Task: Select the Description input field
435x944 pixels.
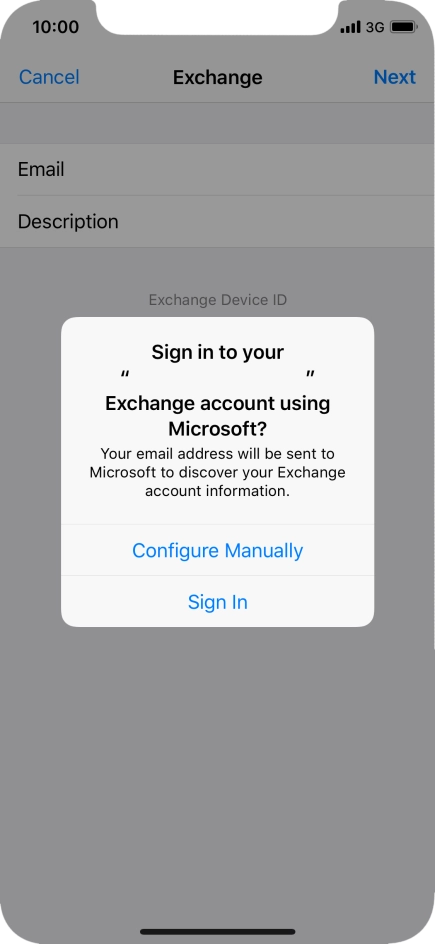Action: pos(217,222)
